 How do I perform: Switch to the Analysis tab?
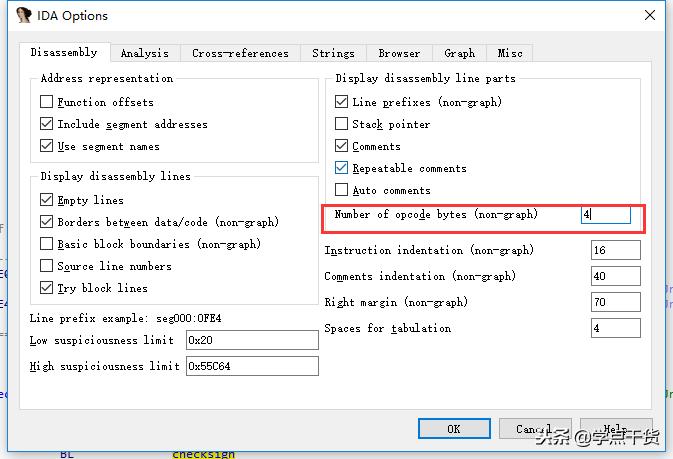pyautogui.click(x=145, y=54)
